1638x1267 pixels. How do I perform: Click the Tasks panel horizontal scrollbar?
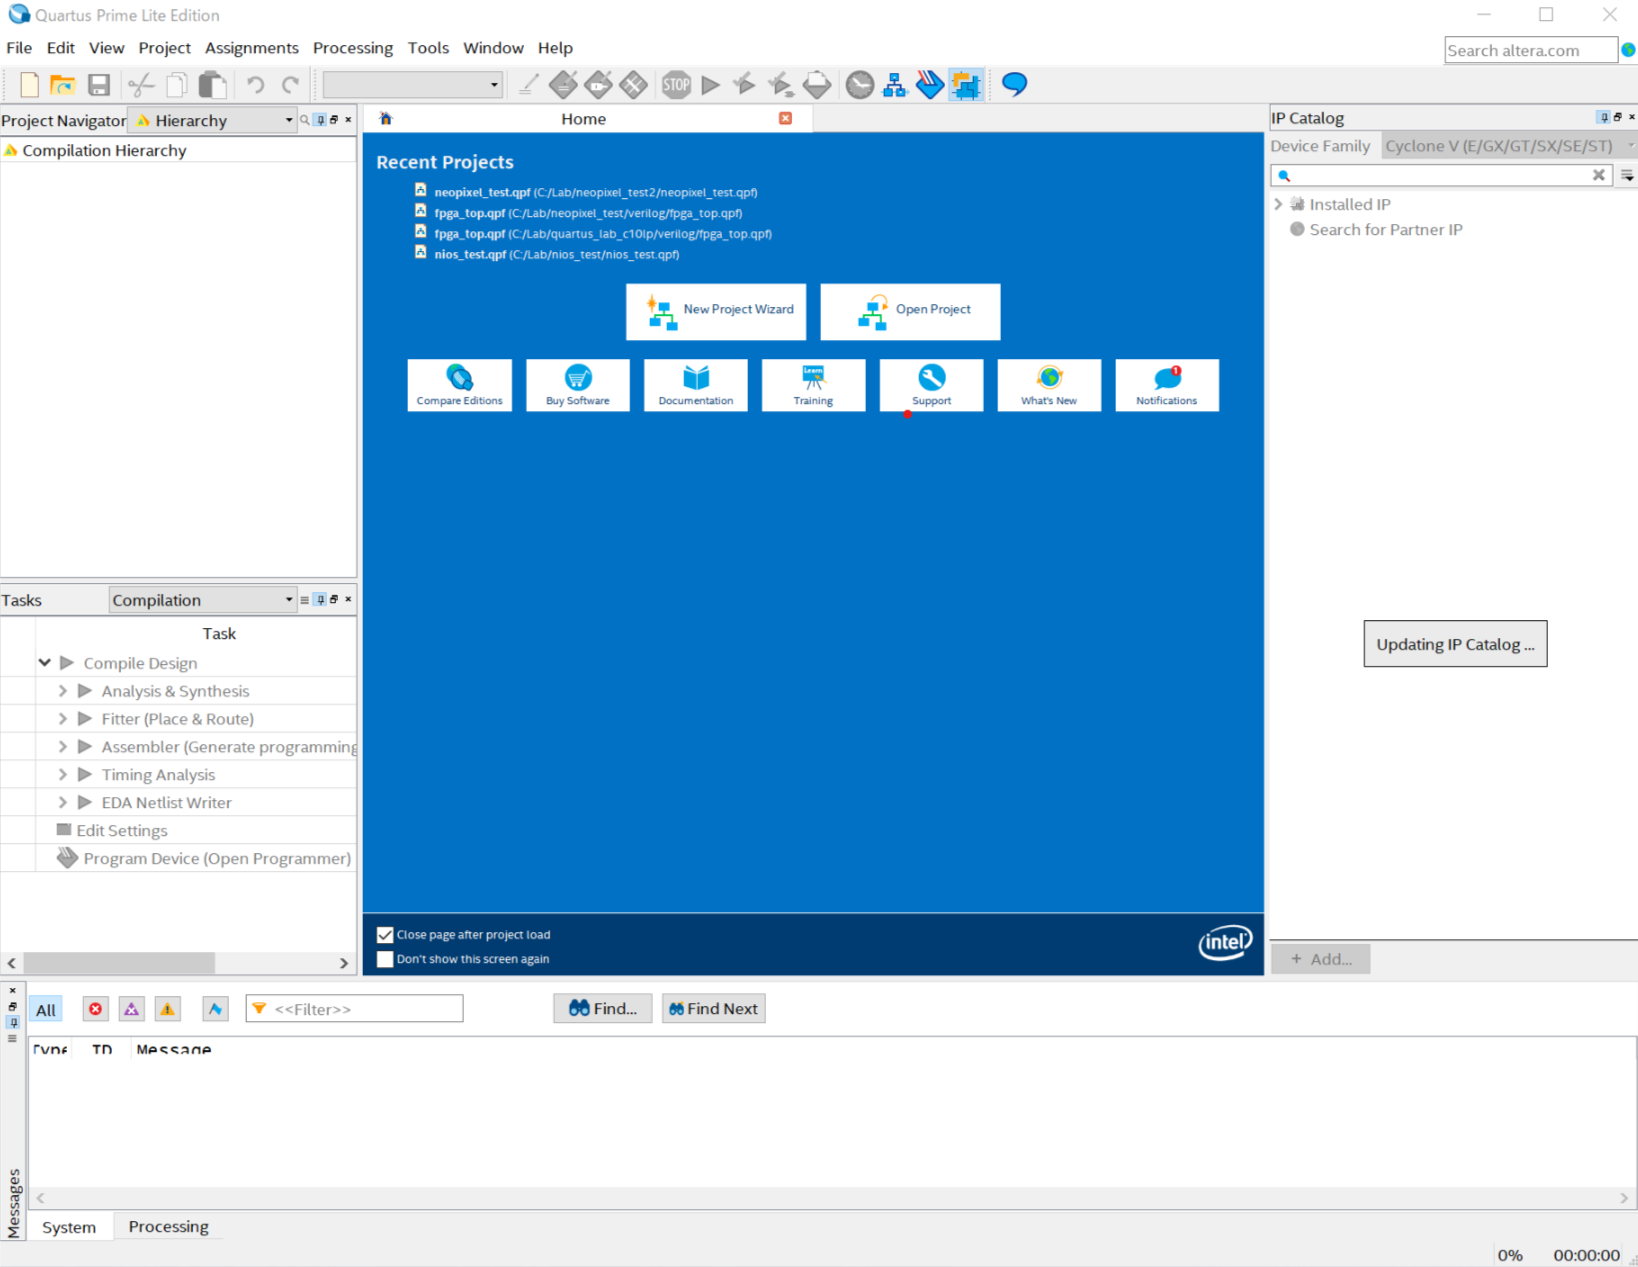coord(120,963)
